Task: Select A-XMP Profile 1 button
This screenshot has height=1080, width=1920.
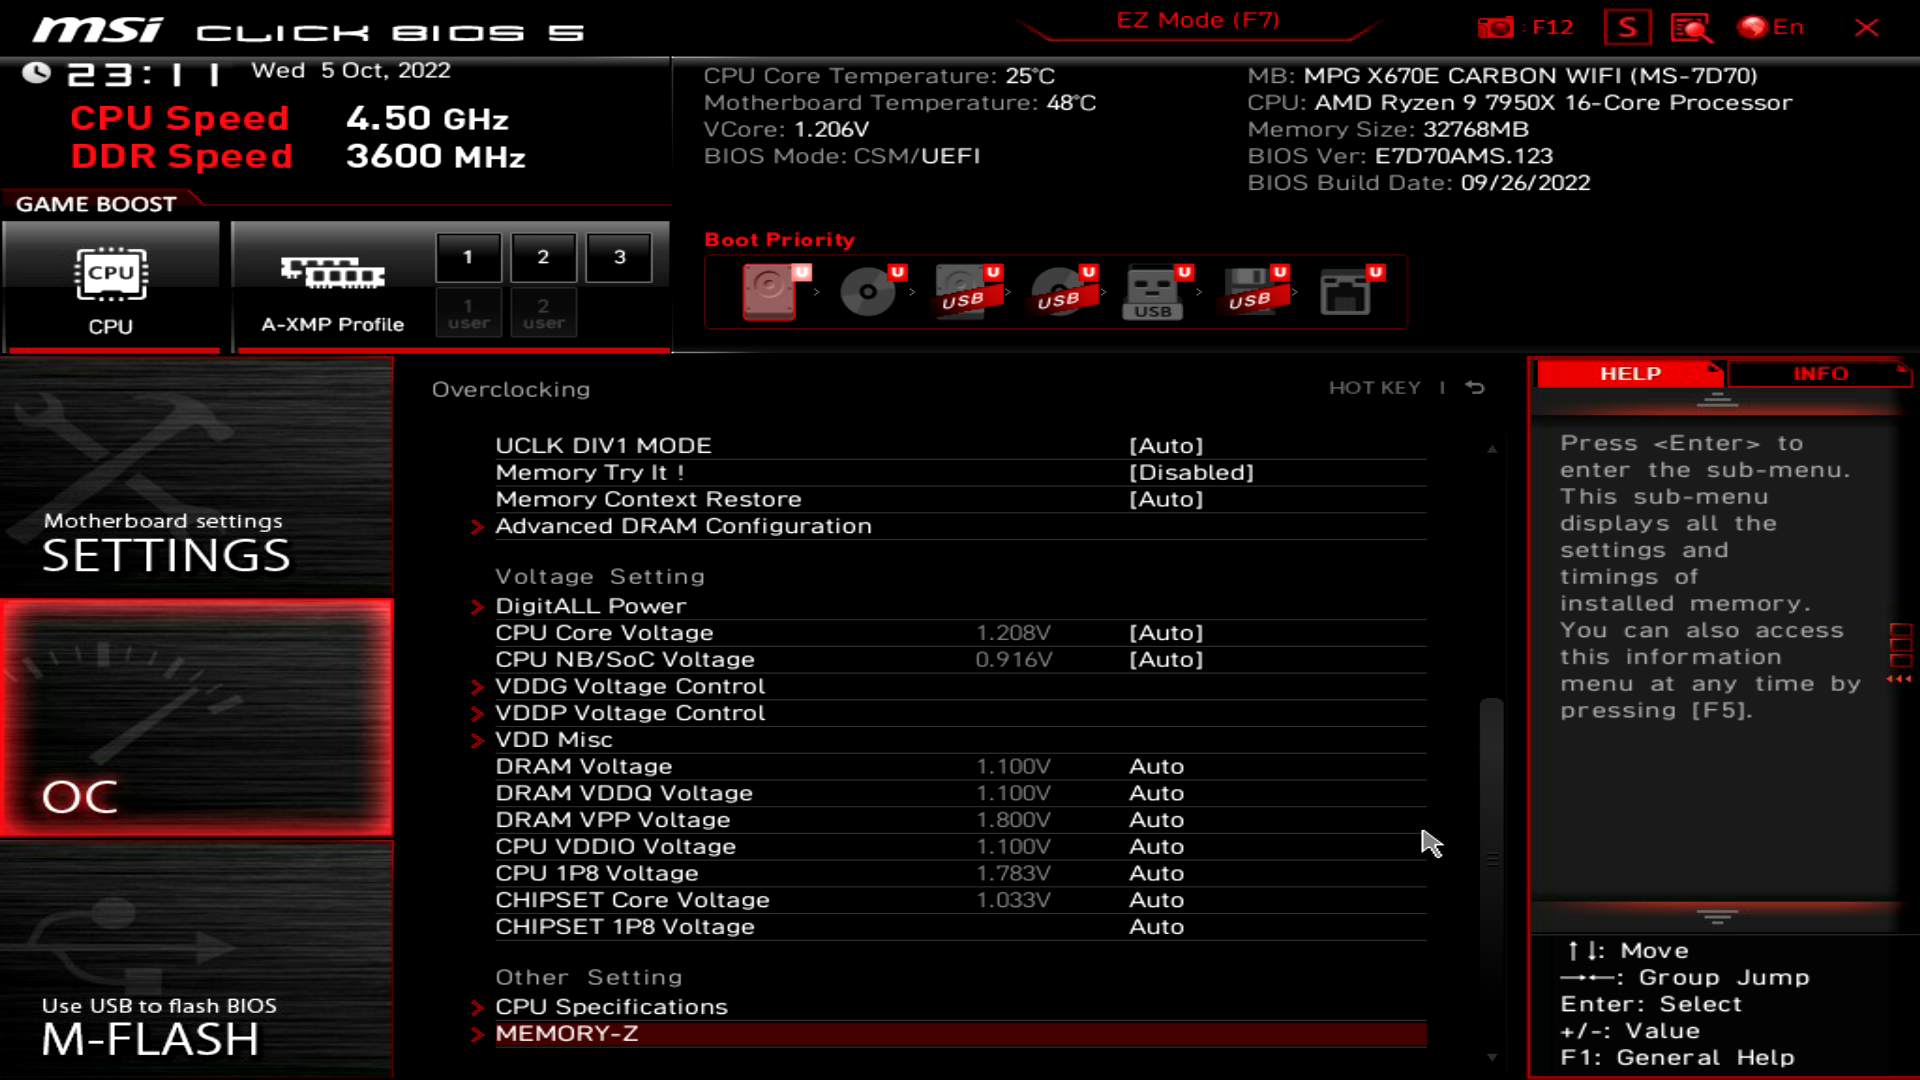Action: tap(467, 256)
